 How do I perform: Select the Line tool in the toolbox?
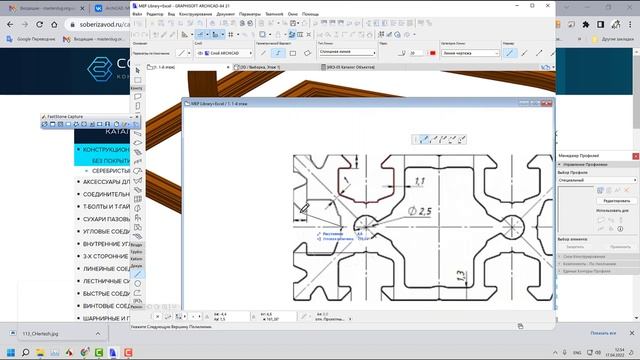coord(138,274)
